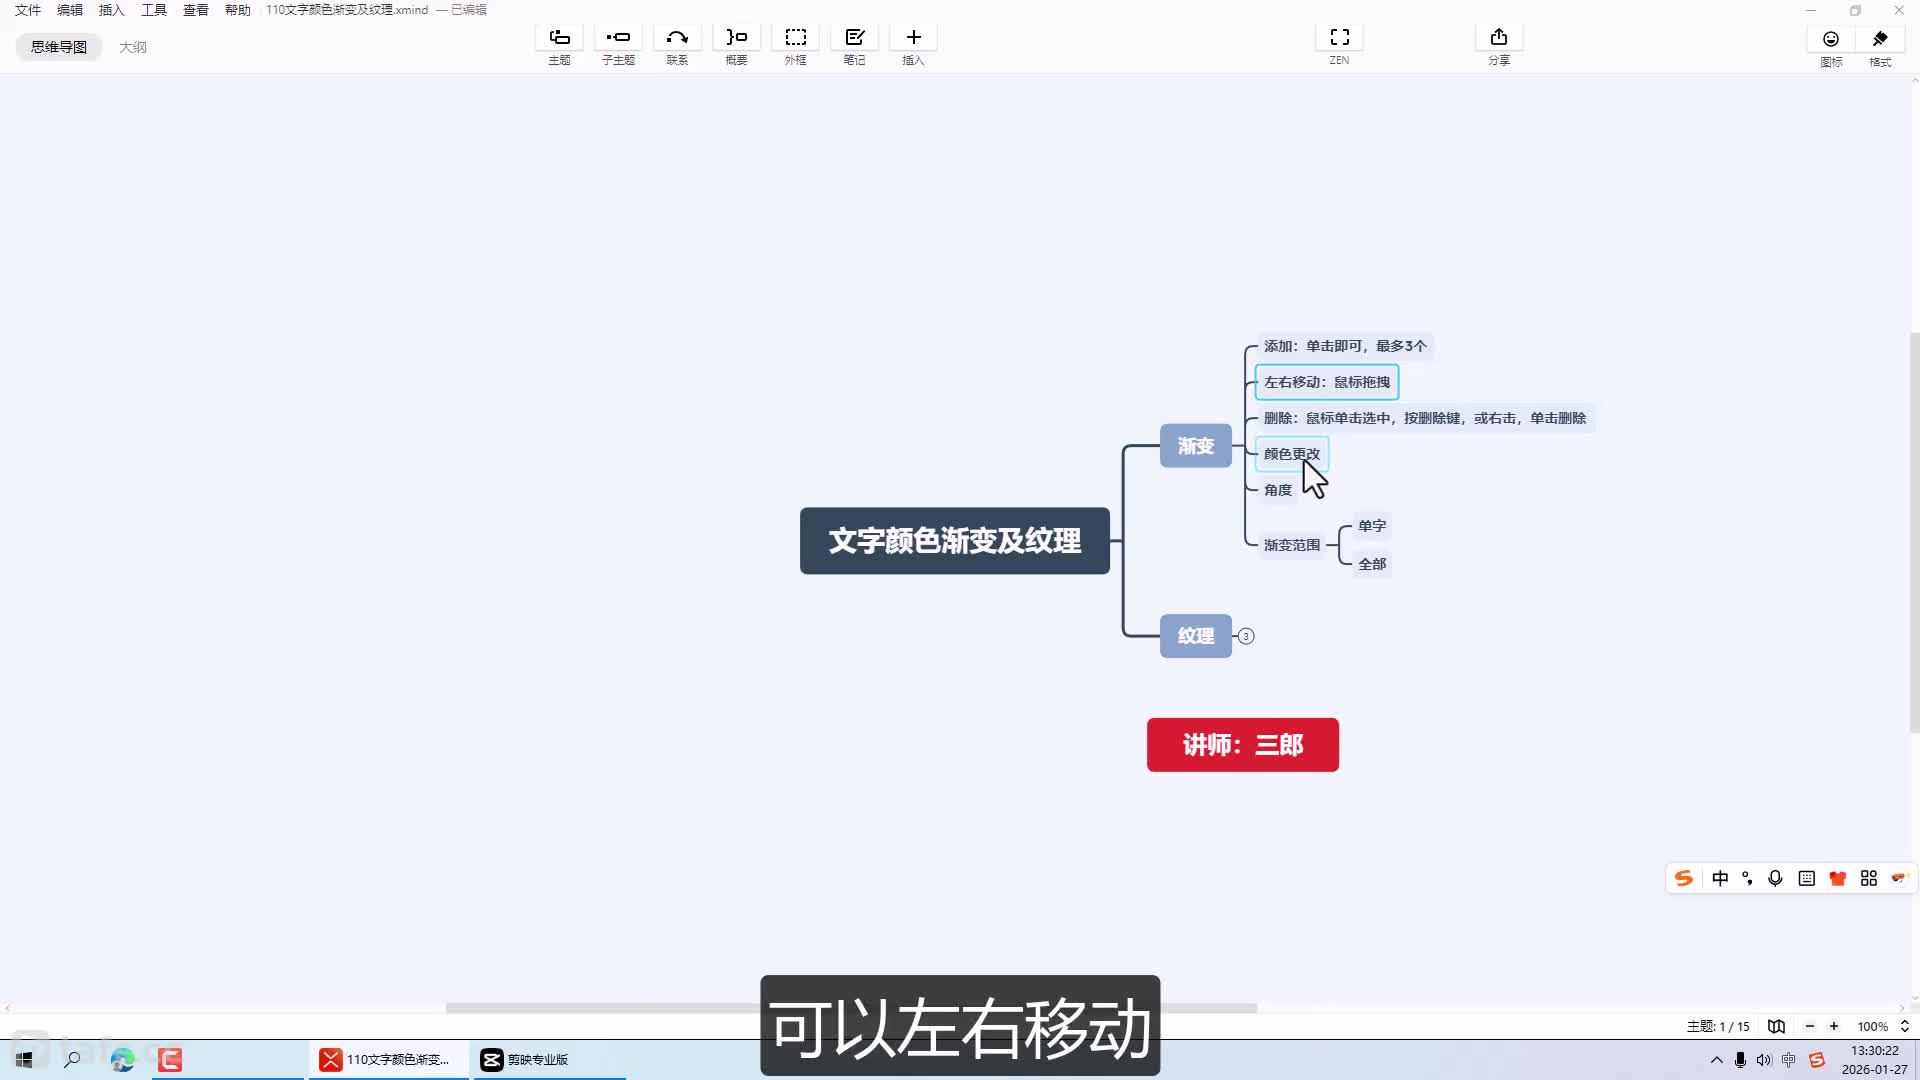
Task: Toggle the map overview icon in the status bar
Action: (1776, 1026)
